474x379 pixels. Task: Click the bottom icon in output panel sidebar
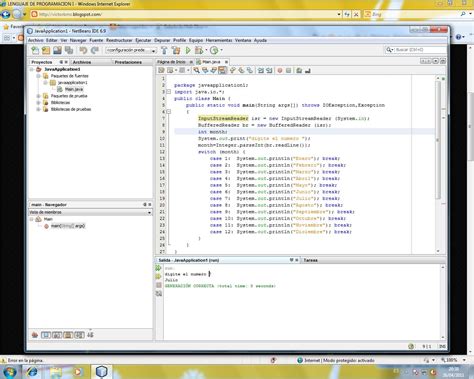(x=159, y=293)
